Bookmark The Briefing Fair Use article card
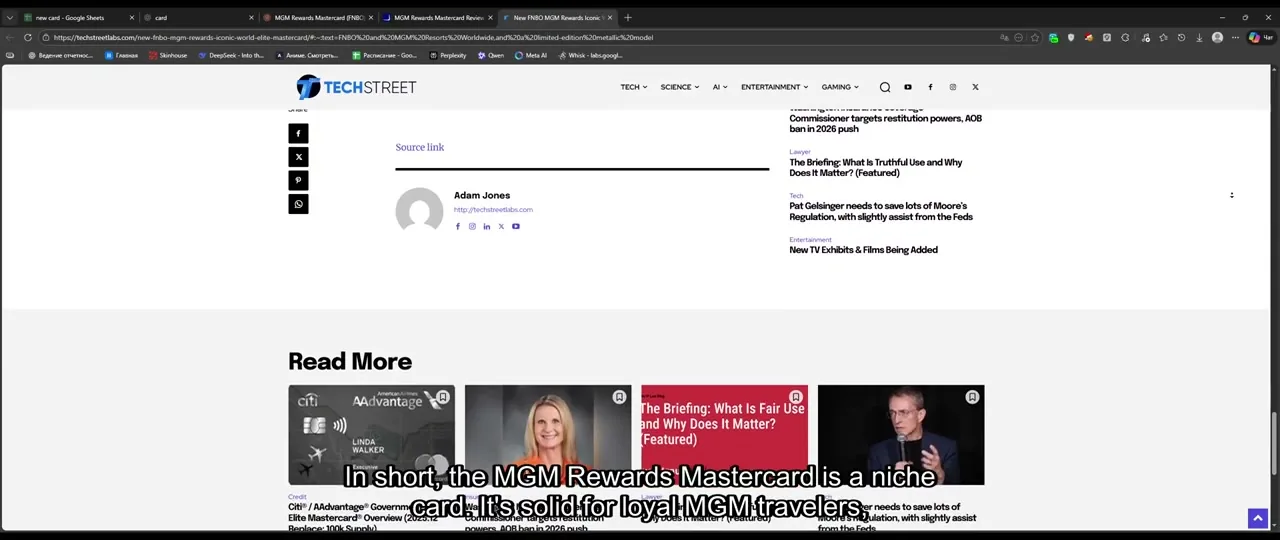1280x540 pixels. click(796, 397)
